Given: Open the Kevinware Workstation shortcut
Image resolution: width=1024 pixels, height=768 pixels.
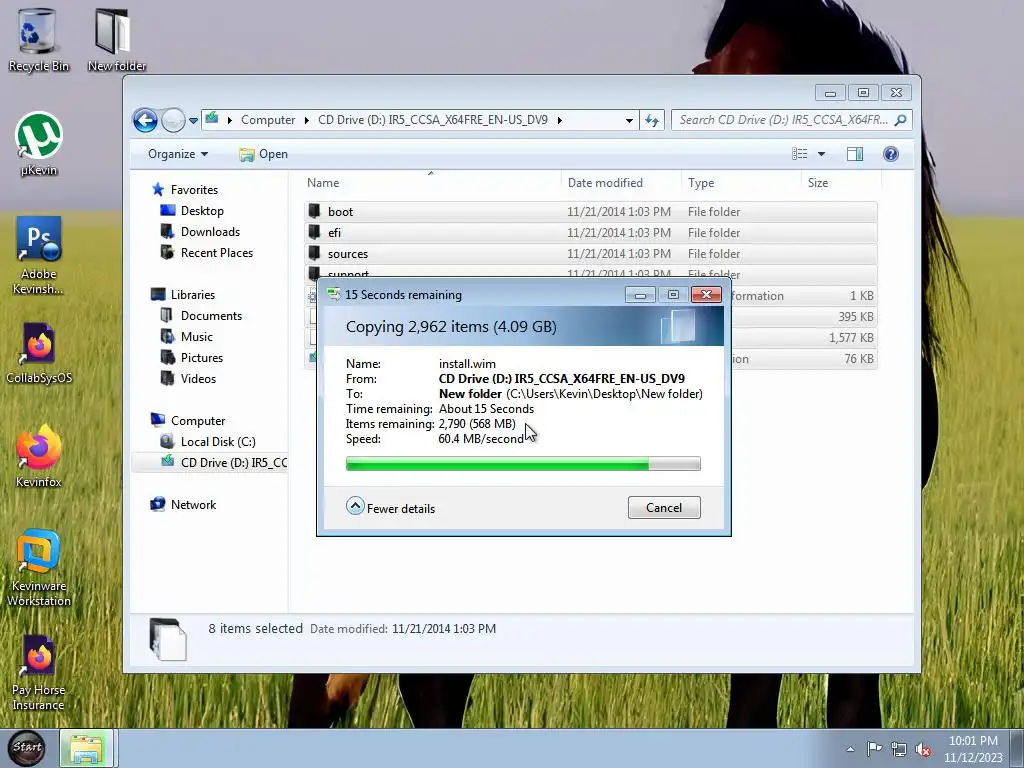Looking at the screenshot, I should point(39,569).
